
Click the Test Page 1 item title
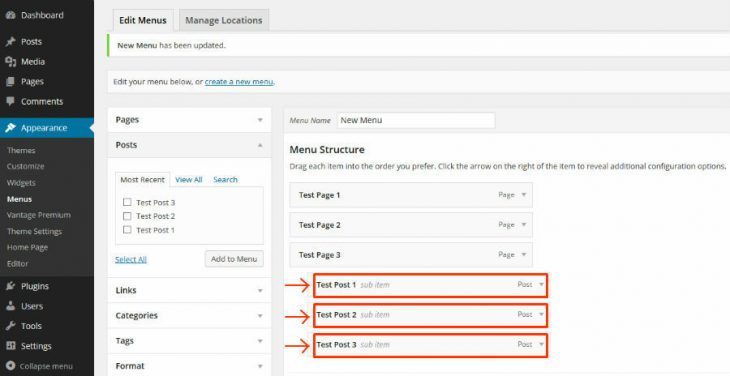click(319, 195)
